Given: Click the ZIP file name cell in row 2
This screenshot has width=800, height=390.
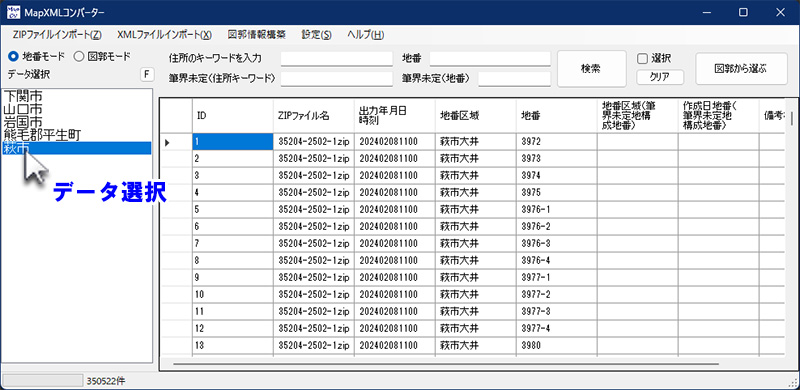Looking at the screenshot, I should point(314,159).
